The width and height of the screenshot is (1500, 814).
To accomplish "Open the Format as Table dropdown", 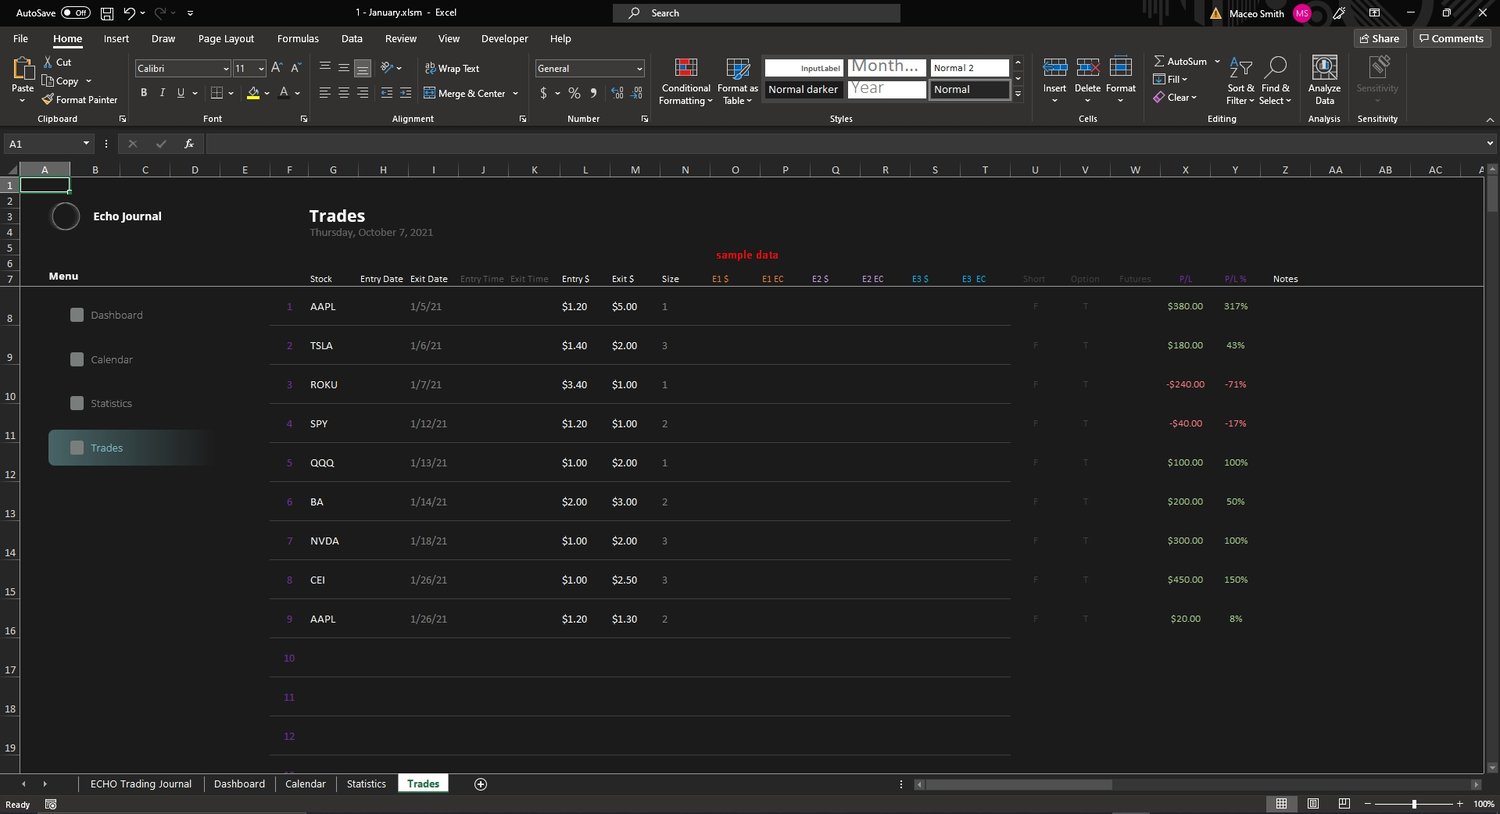I will [738, 81].
